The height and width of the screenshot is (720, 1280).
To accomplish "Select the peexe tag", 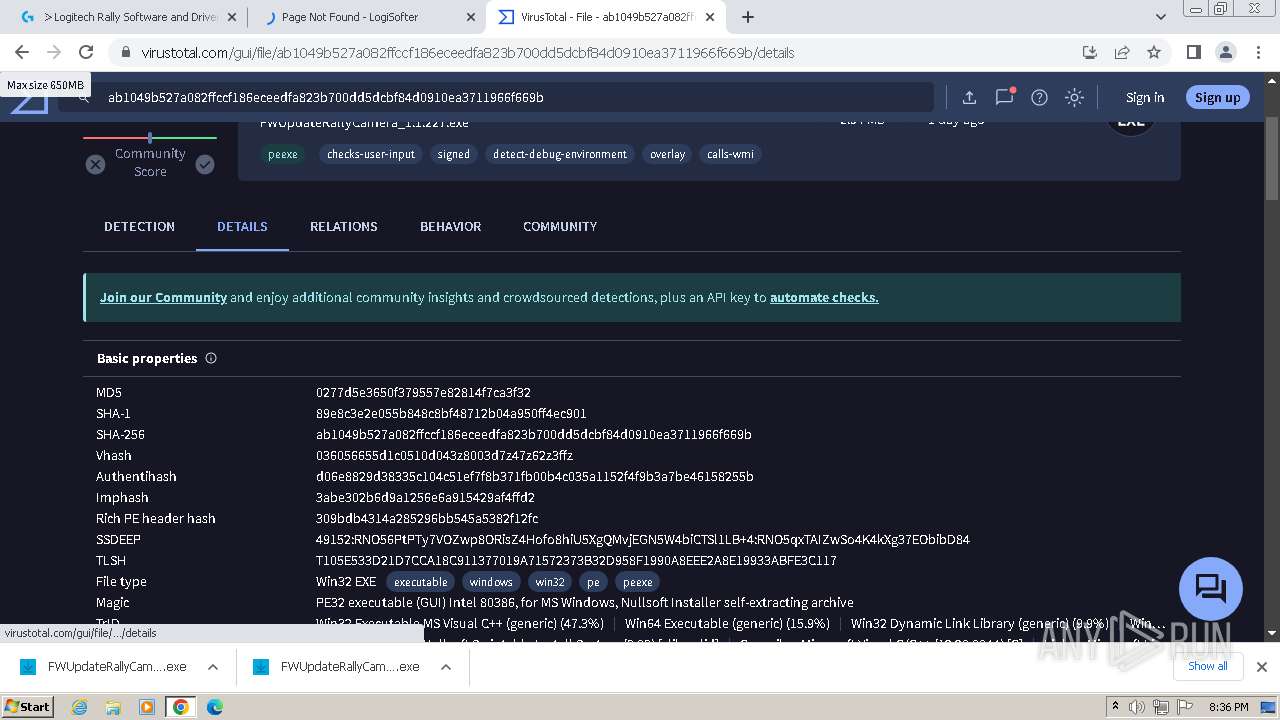I will pyautogui.click(x=283, y=154).
